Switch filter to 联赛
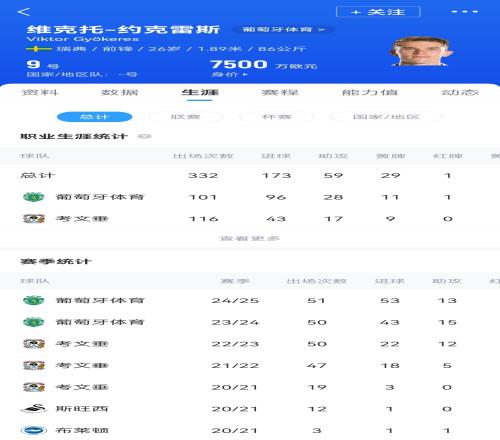The image size is (500, 440). pos(185,117)
